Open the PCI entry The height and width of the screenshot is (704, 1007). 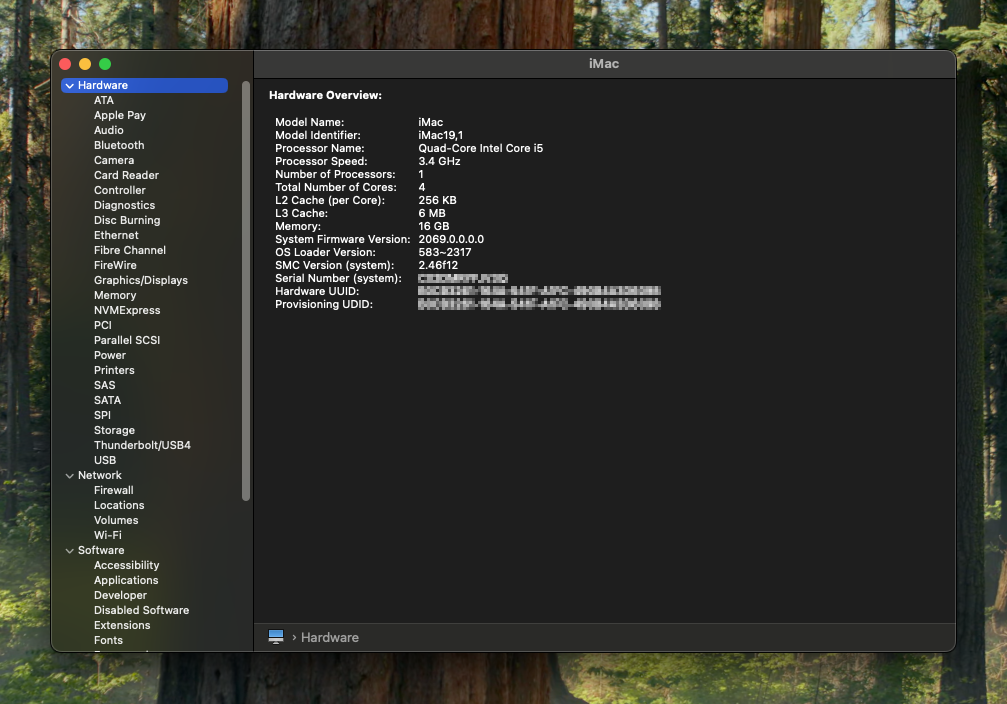[102, 325]
